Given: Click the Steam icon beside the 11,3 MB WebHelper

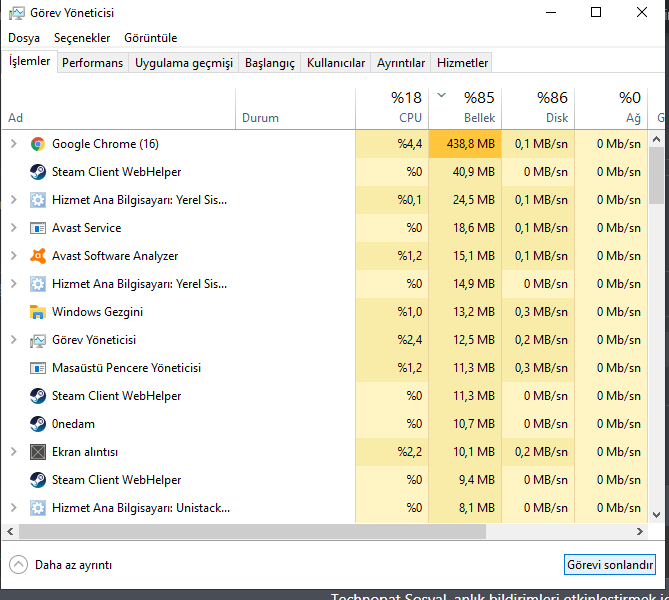Looking at the screenshot, I should click(38, 396).
